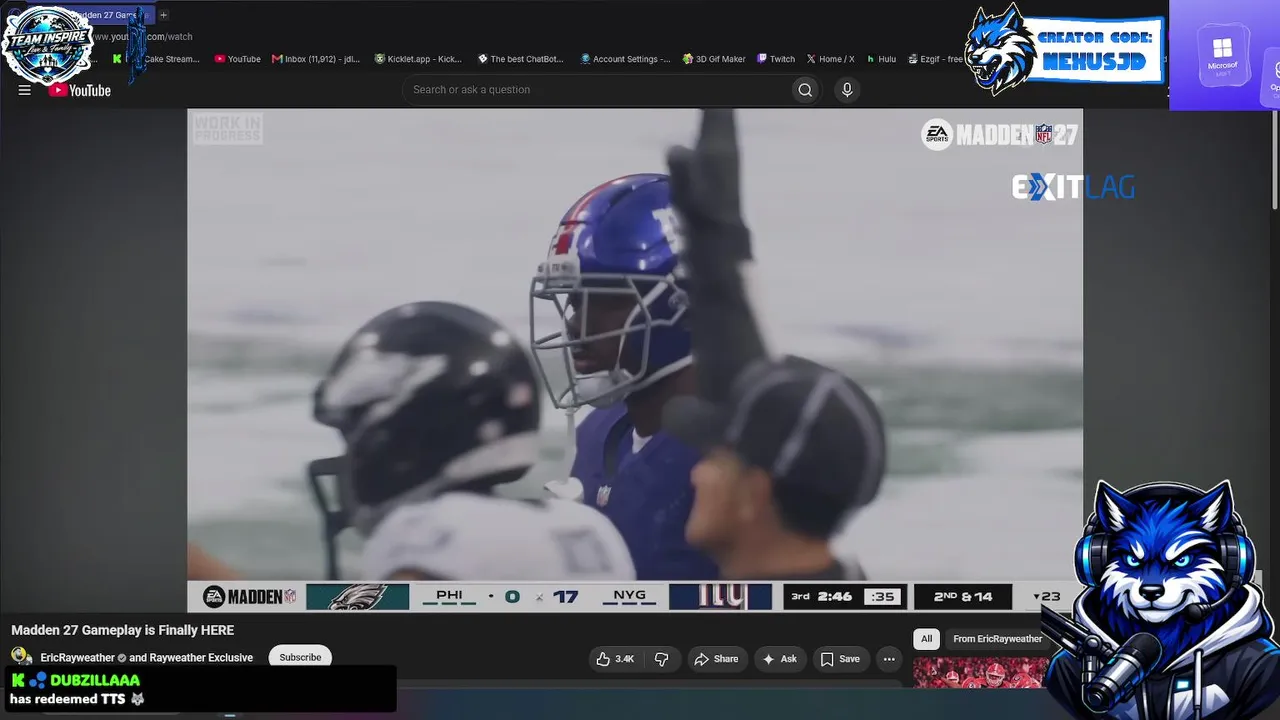Go to YouTube home via logo
Image resolution: width=1280 pixels, height=720 pixels.
click(80, 90)
